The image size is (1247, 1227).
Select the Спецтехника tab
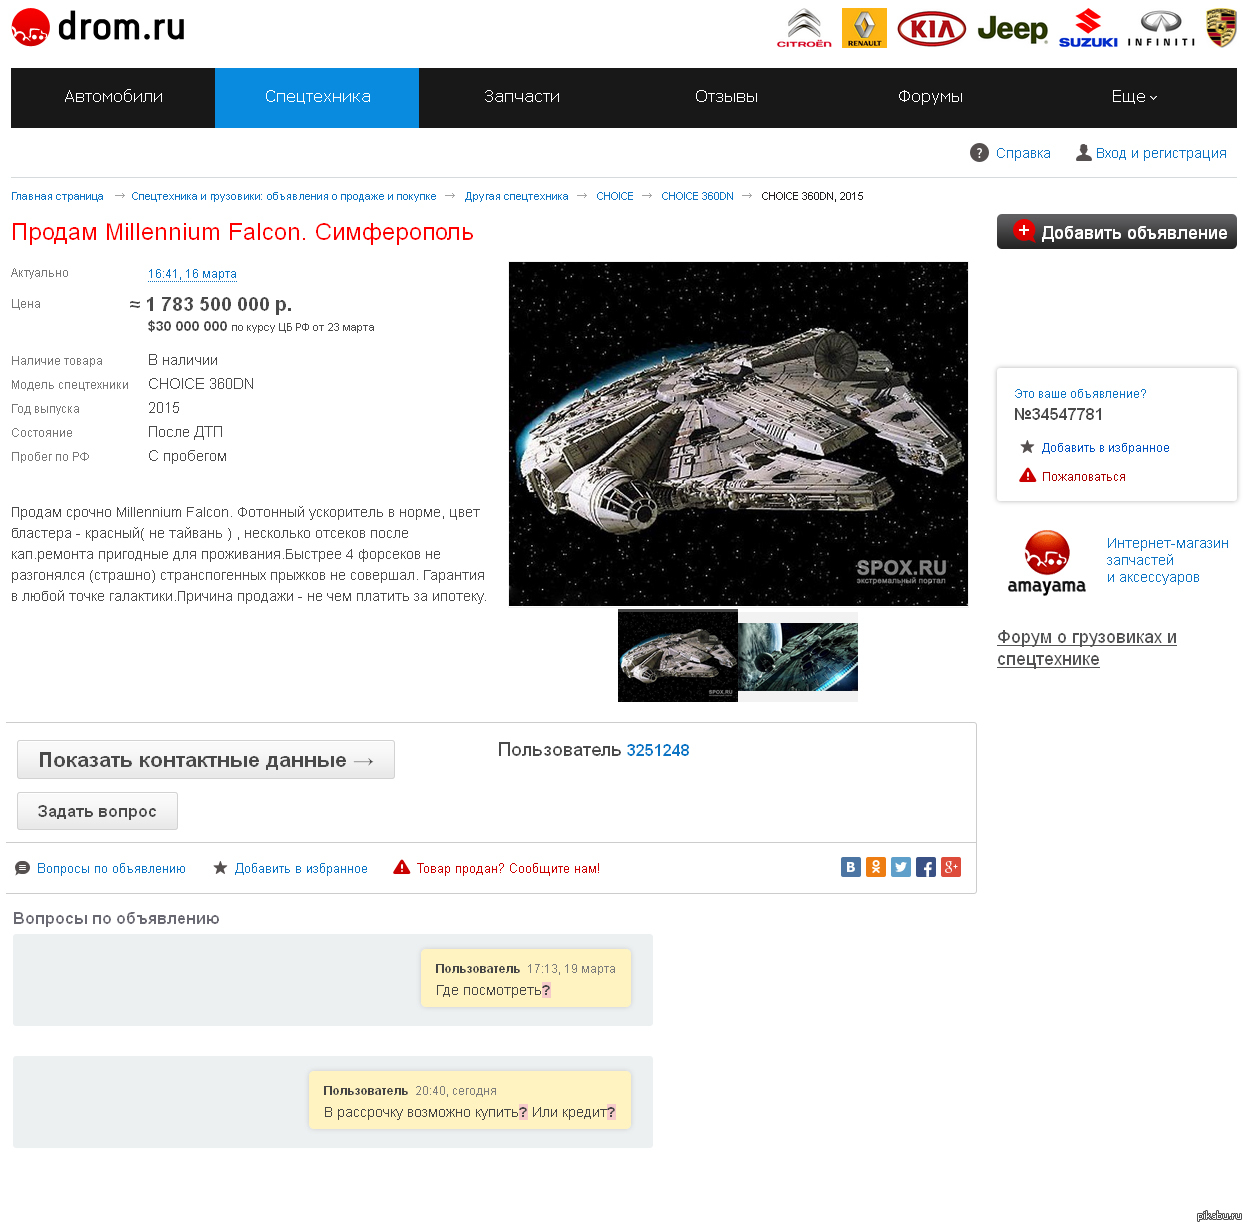click(x=317, y=97)
